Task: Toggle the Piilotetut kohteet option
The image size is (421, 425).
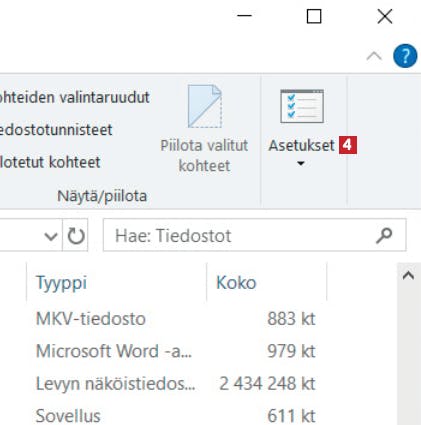Action: (50, 162)
